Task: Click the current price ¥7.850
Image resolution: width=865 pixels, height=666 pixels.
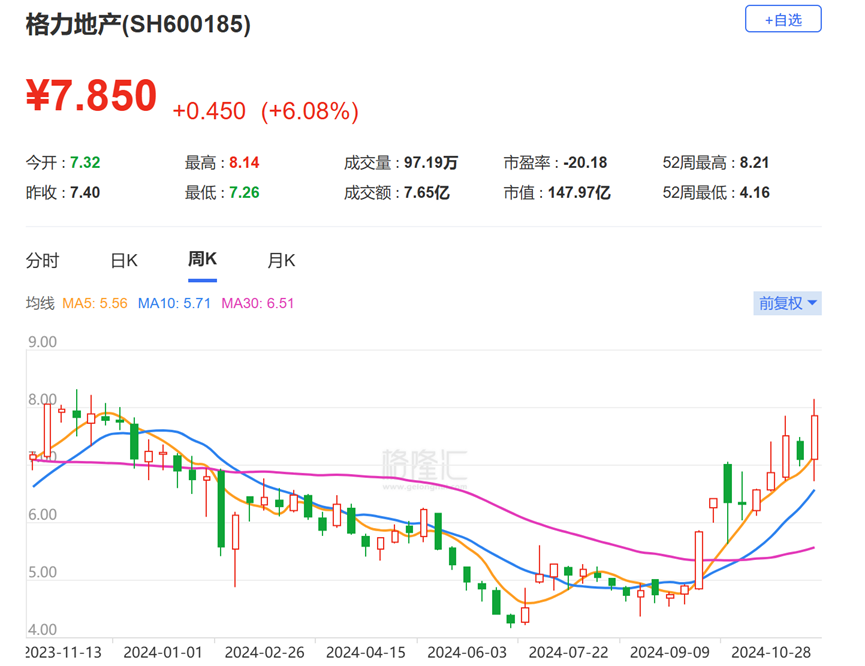Action: coord(92,95)
